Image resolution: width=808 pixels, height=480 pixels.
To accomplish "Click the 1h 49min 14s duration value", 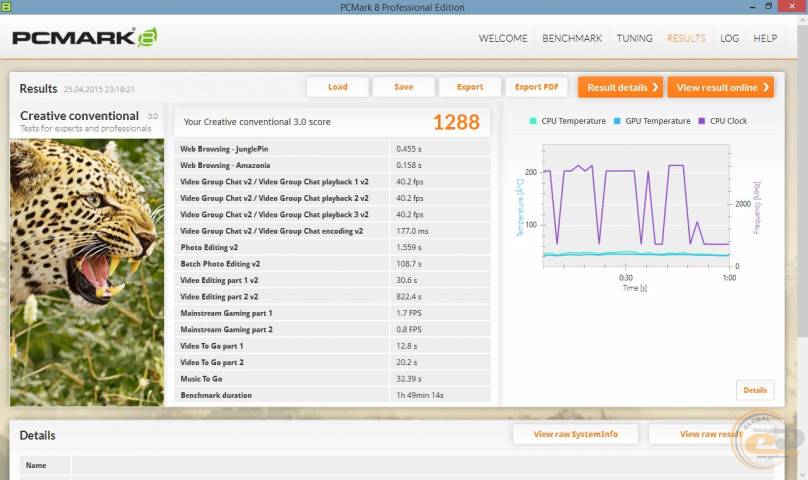I will (x=420, y=395).
